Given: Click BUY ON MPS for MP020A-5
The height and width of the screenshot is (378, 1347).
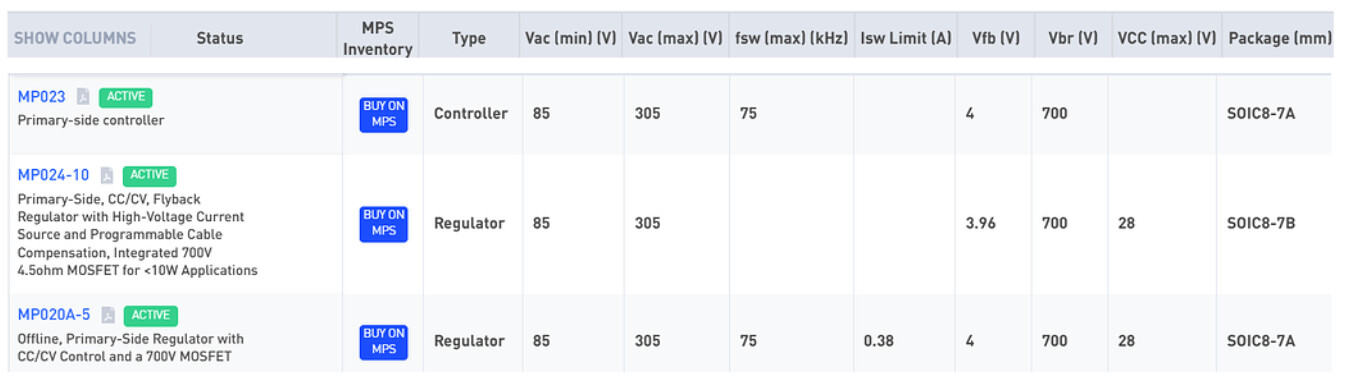Looking at the screenshot, I should pos(384,341).
